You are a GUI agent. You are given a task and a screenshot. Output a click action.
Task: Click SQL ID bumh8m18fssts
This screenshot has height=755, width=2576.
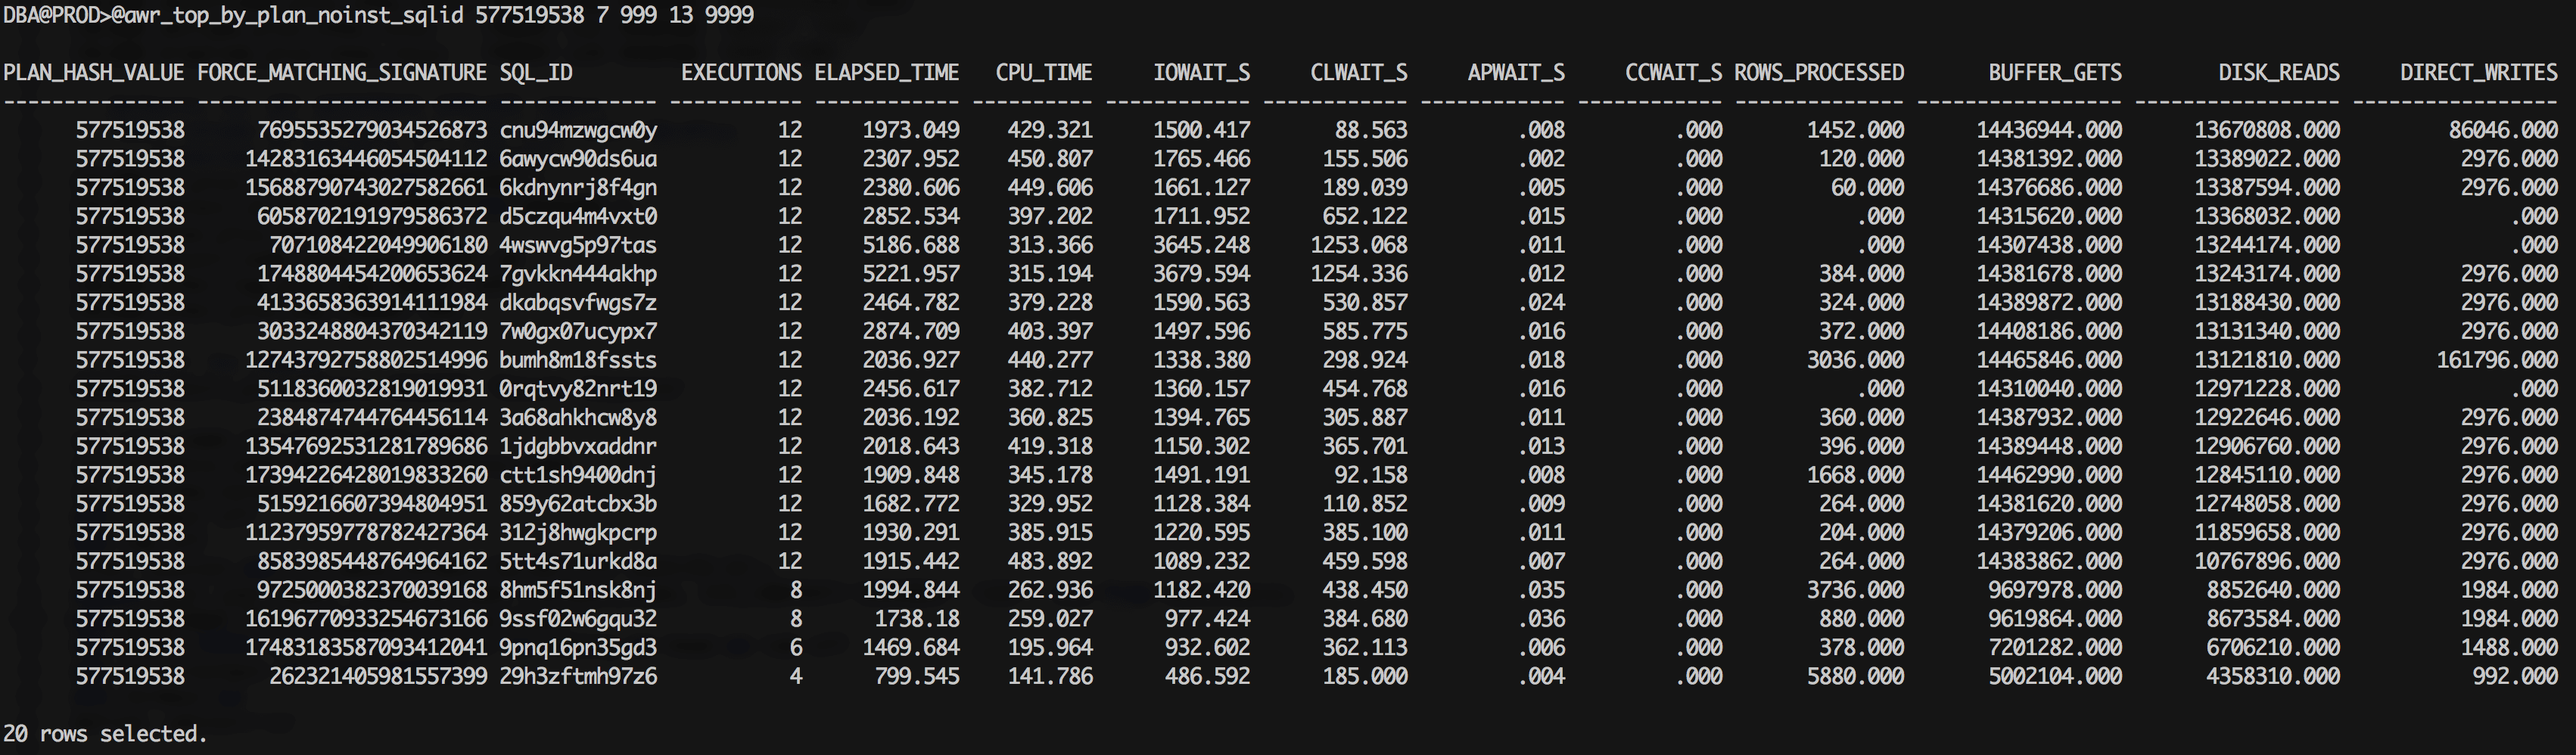pos(578,360)
